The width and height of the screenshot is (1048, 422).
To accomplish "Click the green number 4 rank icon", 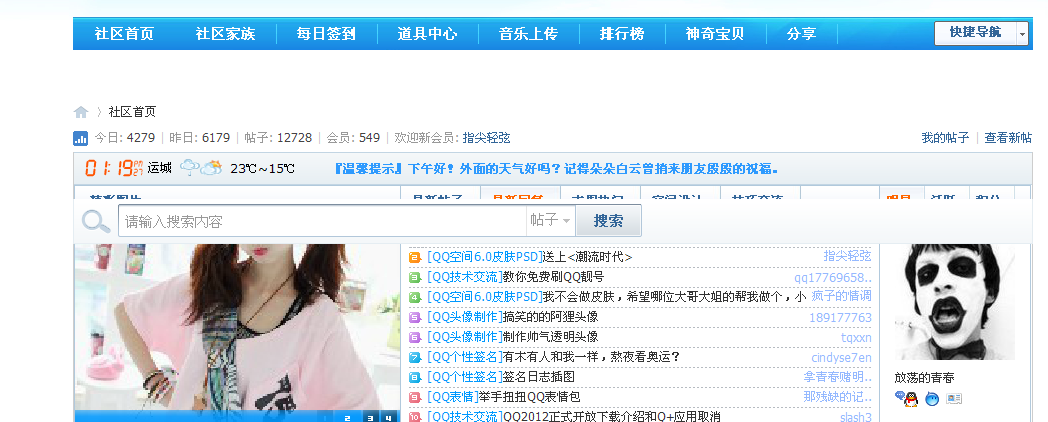I will (x=414, y=297).
